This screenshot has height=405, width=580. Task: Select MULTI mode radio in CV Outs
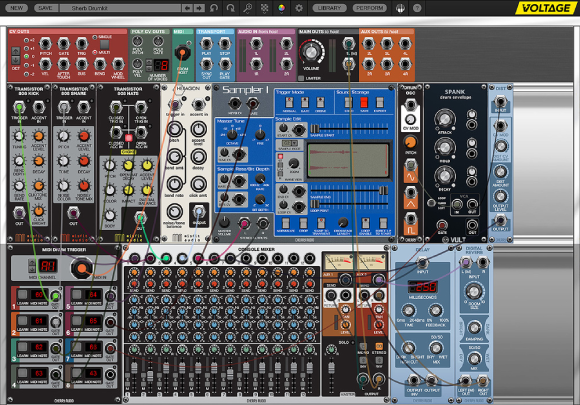(95, 52)
